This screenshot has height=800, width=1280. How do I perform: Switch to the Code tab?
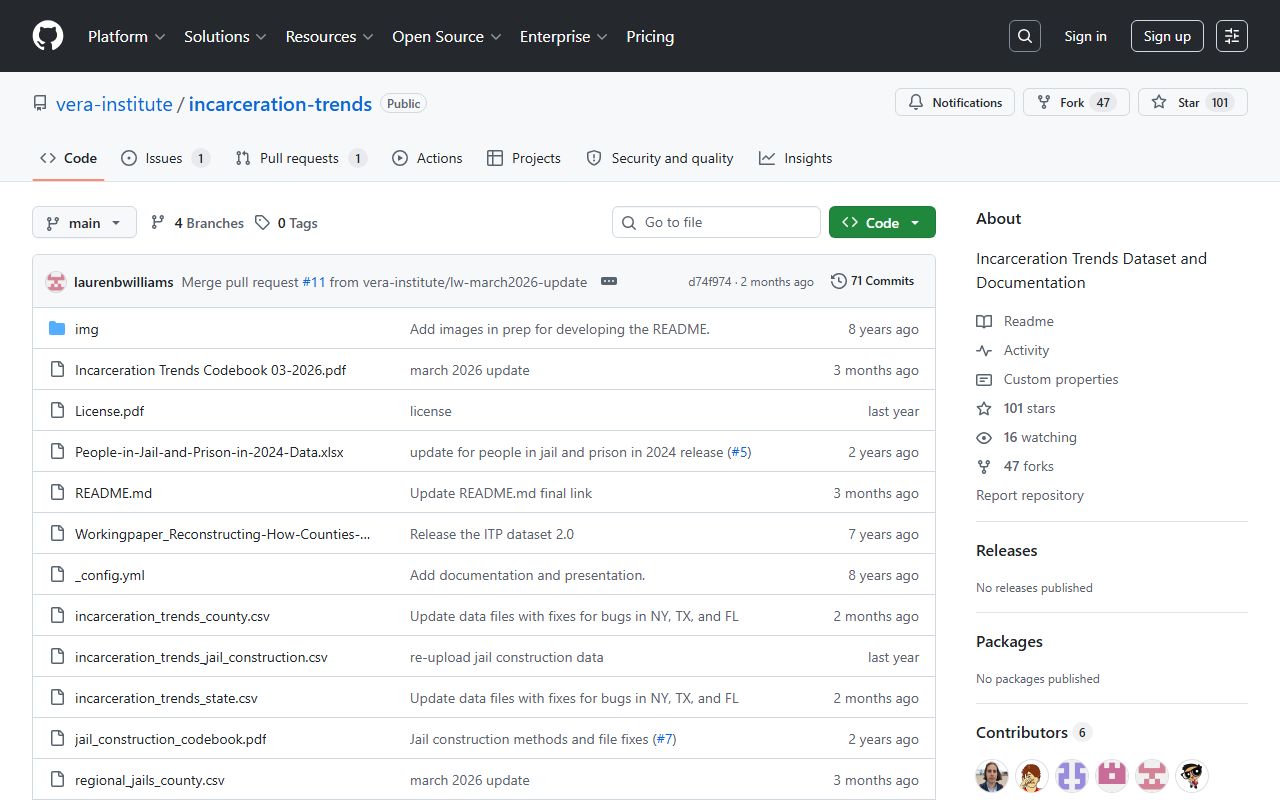tap(68, 158)
